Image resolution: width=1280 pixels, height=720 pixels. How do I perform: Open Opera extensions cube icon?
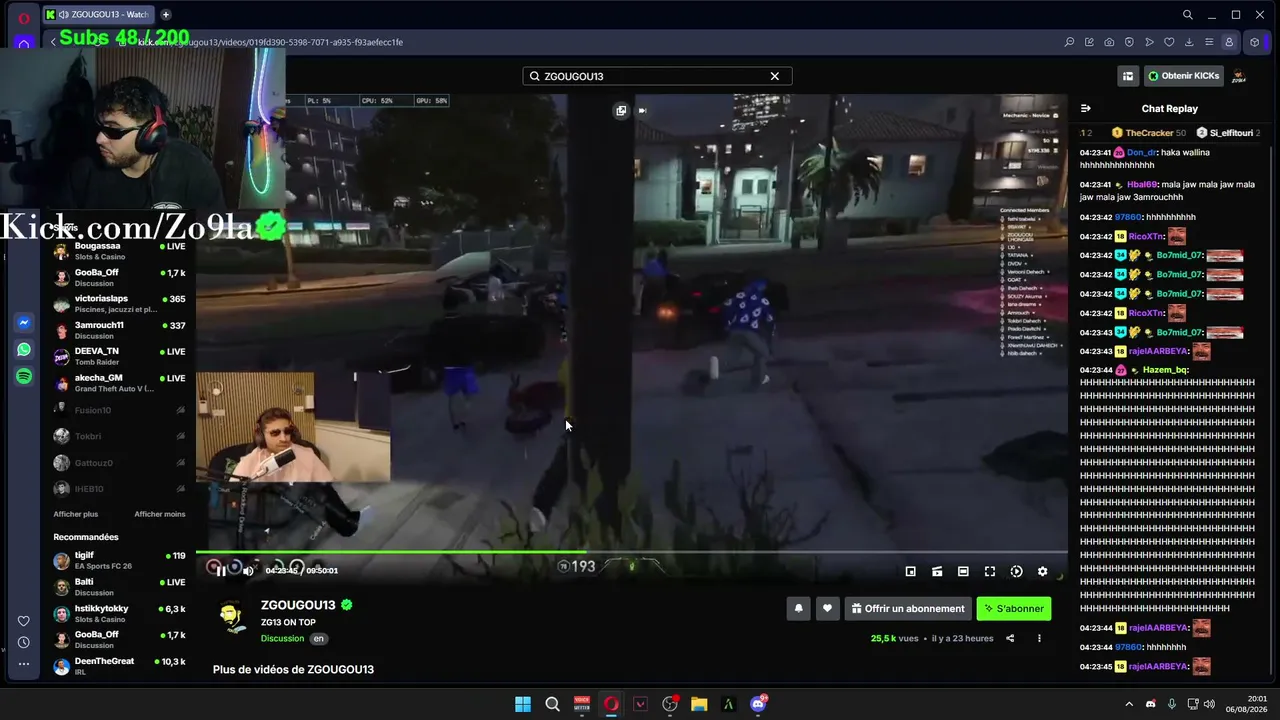pos(1255,42)
